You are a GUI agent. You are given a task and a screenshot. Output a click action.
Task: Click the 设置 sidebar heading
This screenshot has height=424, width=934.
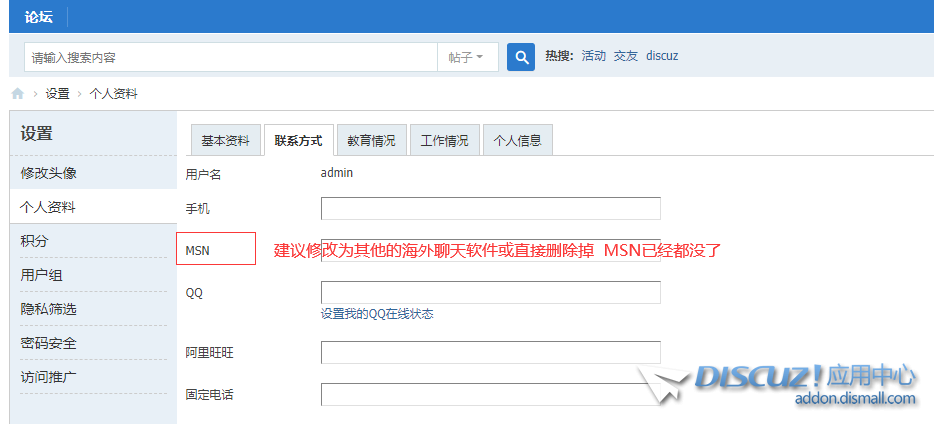37,133
